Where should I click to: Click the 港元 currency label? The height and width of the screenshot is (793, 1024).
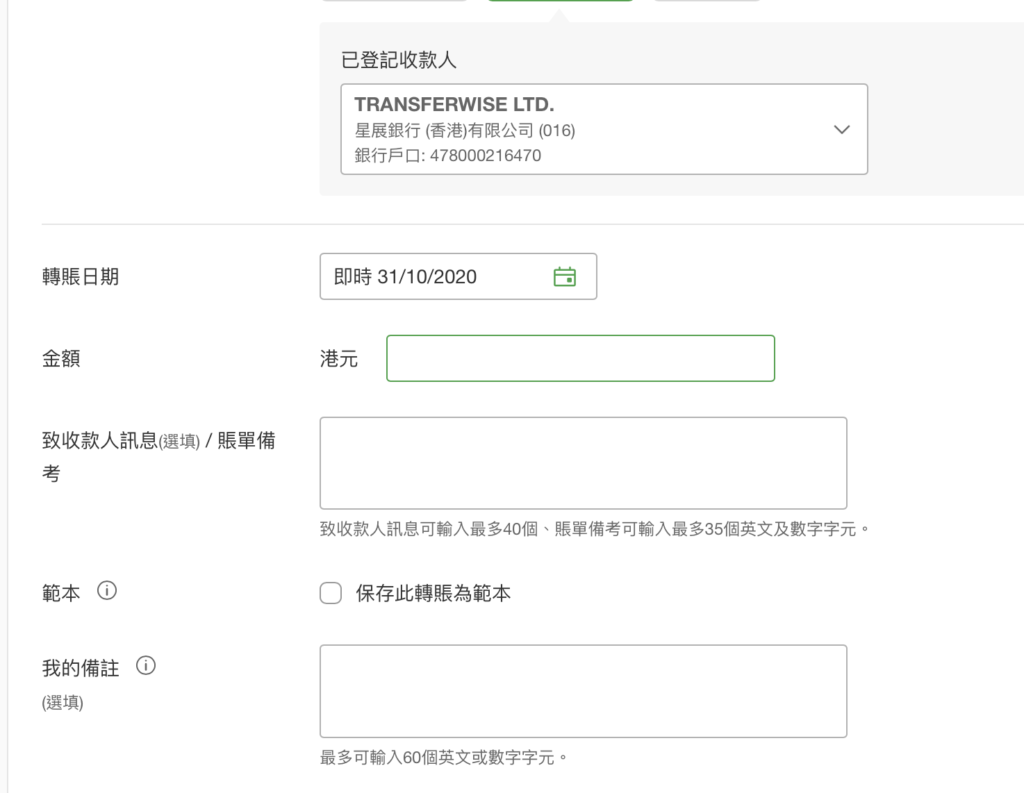click(339, 359)
